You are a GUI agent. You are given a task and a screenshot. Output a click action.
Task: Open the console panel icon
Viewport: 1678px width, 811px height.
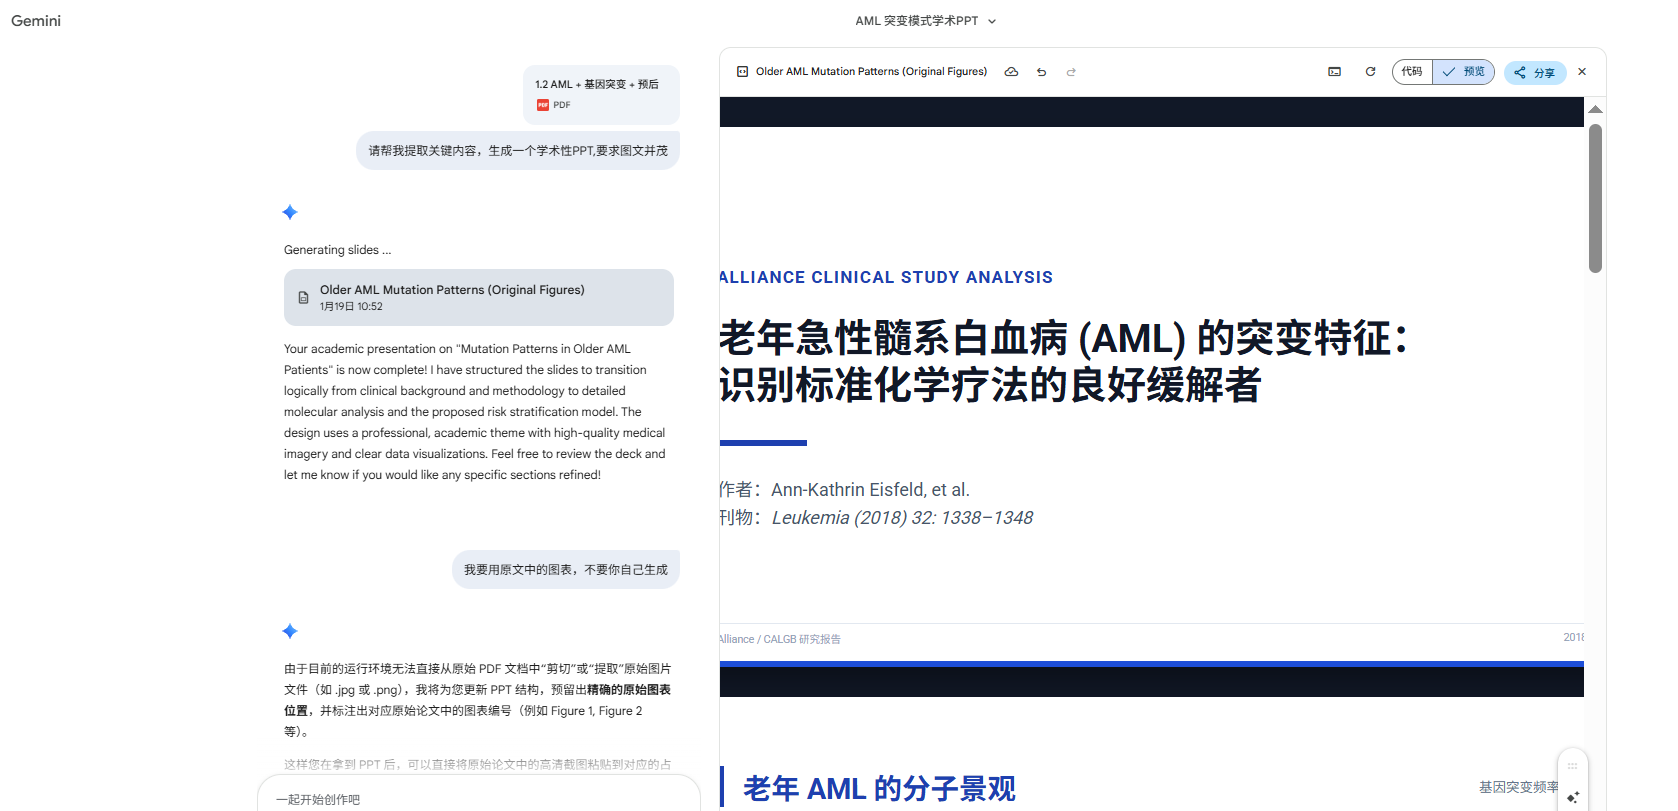1334,72
